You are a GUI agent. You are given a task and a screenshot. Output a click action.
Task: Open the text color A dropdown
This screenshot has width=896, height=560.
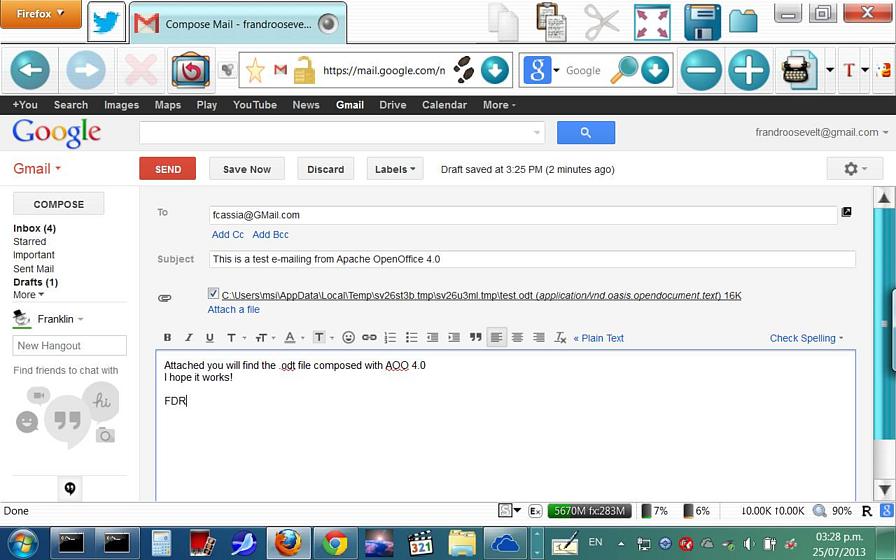tap(294, 338)
